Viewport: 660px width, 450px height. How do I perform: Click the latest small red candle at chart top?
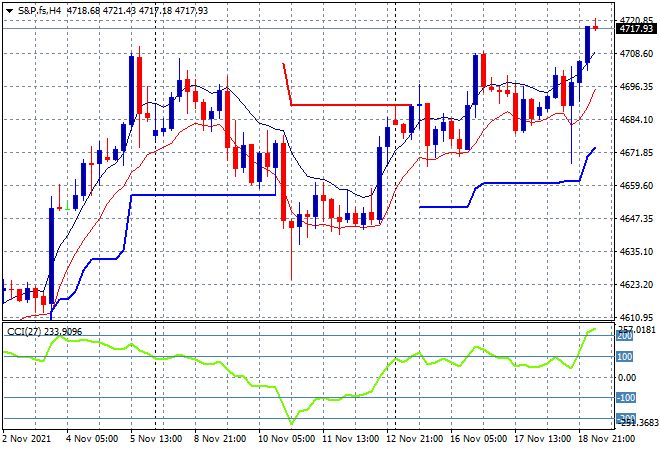pyautogui.click(x=596, y=27)
